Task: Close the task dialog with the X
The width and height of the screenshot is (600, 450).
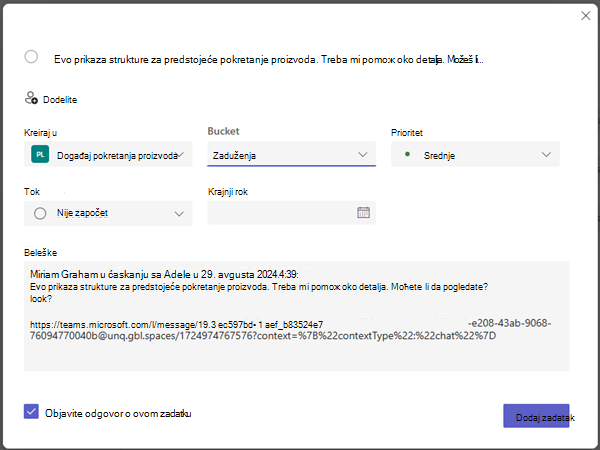Action: click(x=585, y=16)
